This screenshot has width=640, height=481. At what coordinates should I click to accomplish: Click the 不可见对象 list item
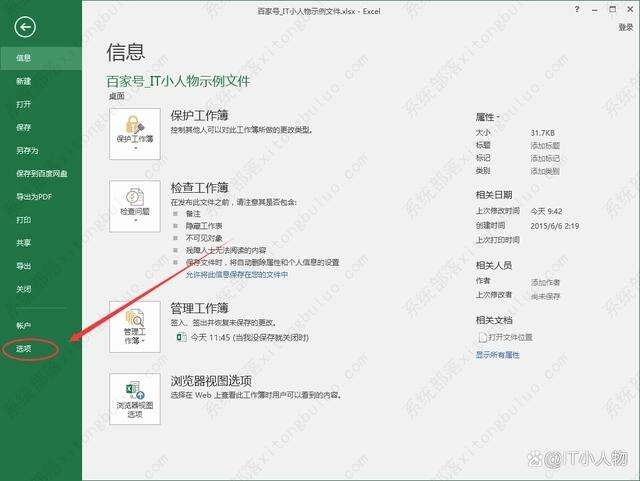point(204,238)
